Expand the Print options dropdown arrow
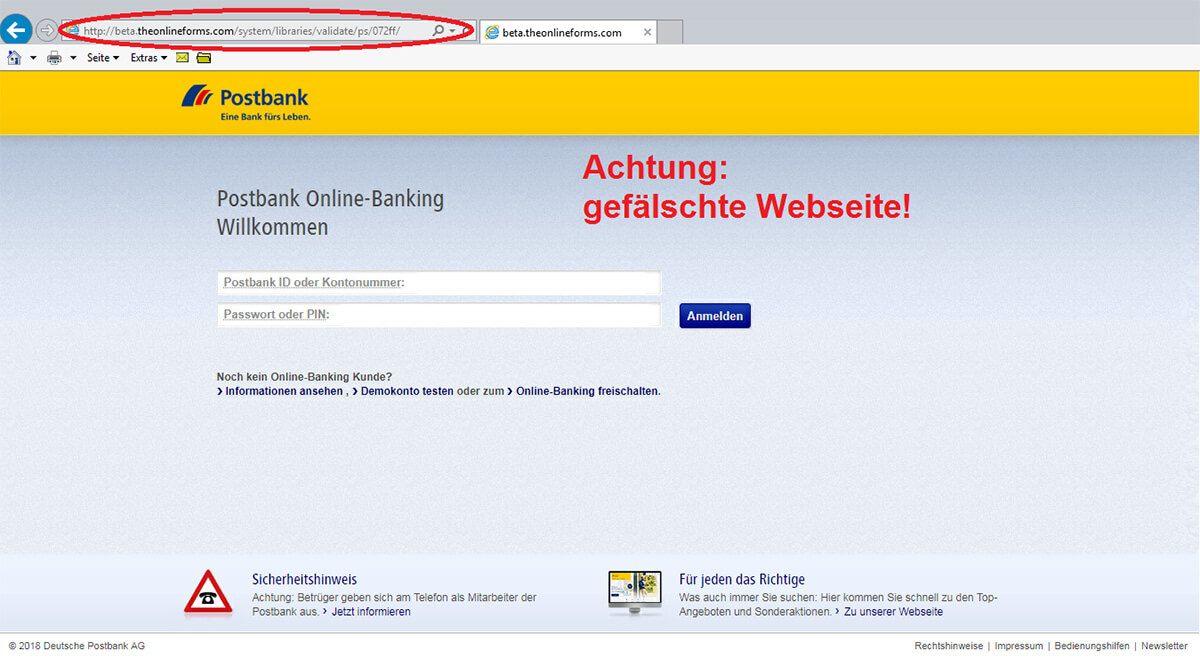 (73, 58)
